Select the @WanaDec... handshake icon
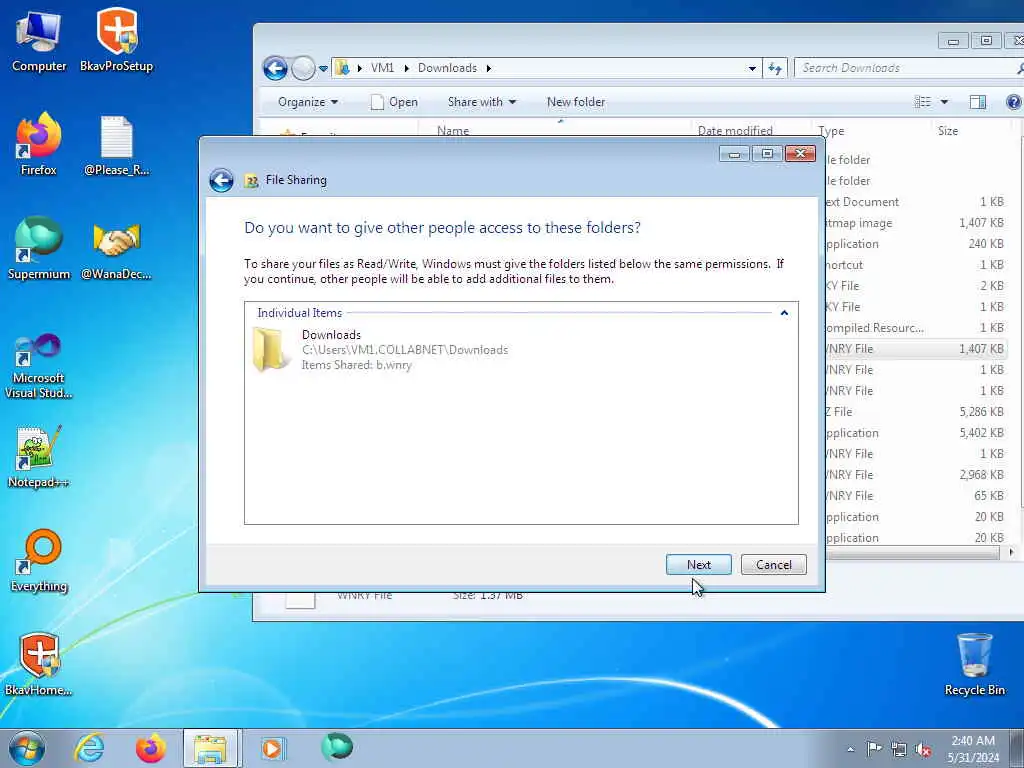The width and height of the screenshot is (1024, 768). tap(117, 249)
